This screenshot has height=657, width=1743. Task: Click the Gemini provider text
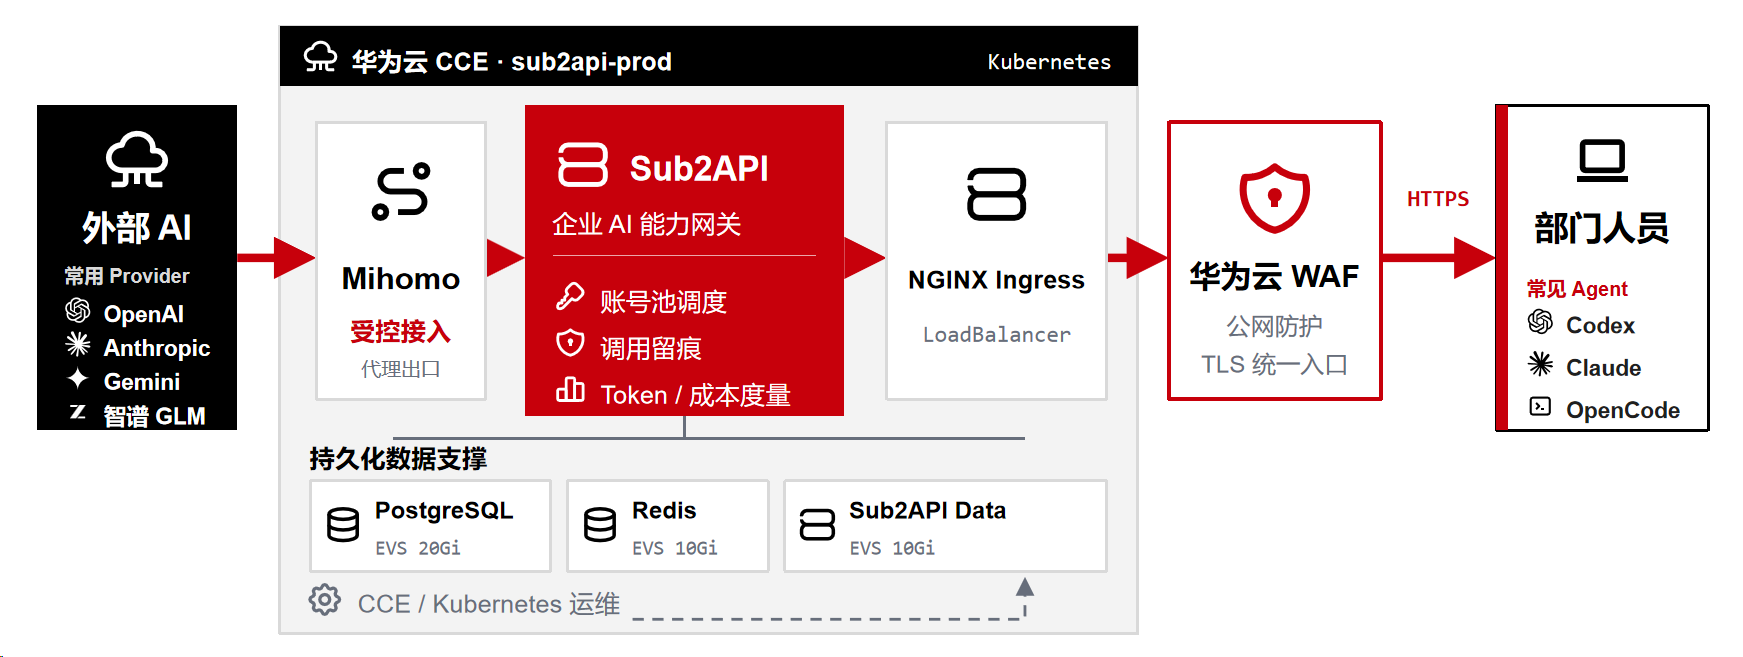pos(142,382)
